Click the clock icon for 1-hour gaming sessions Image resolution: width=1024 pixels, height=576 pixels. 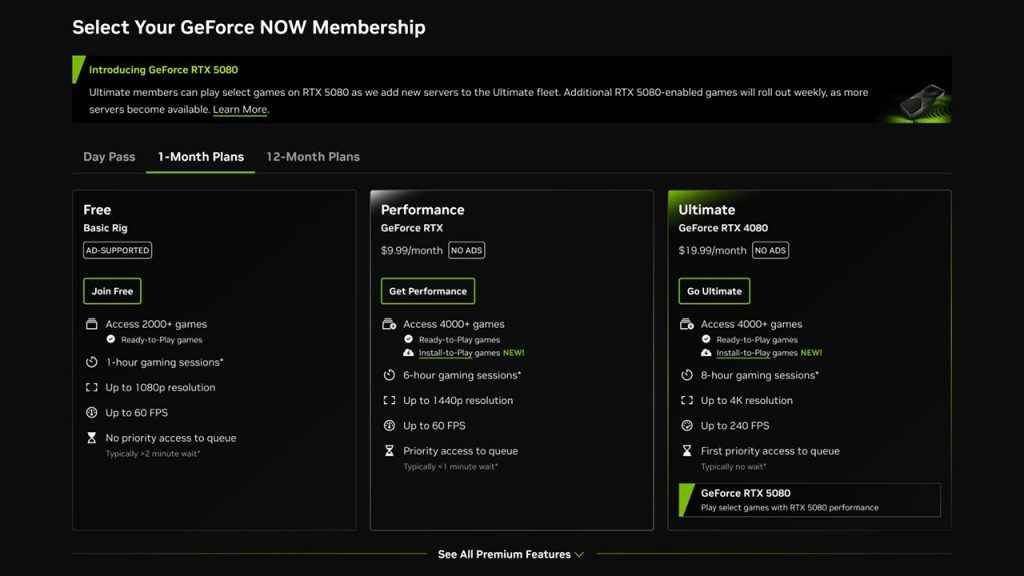click(89, 362)
